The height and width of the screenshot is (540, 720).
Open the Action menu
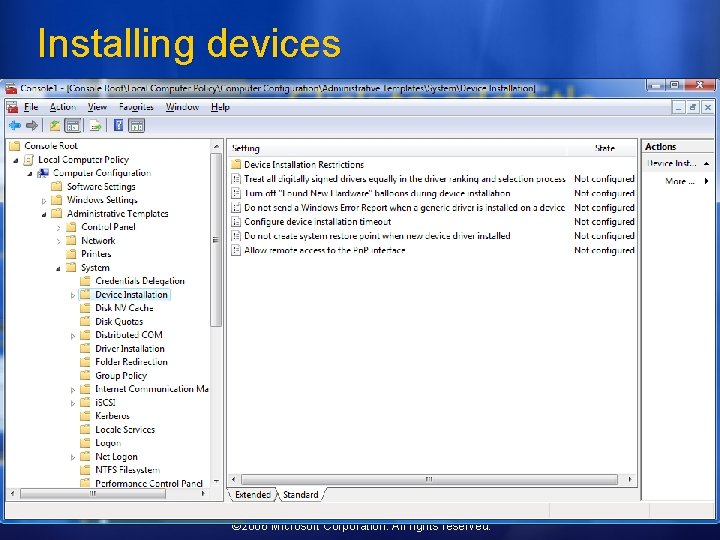[x=63, y=107]
